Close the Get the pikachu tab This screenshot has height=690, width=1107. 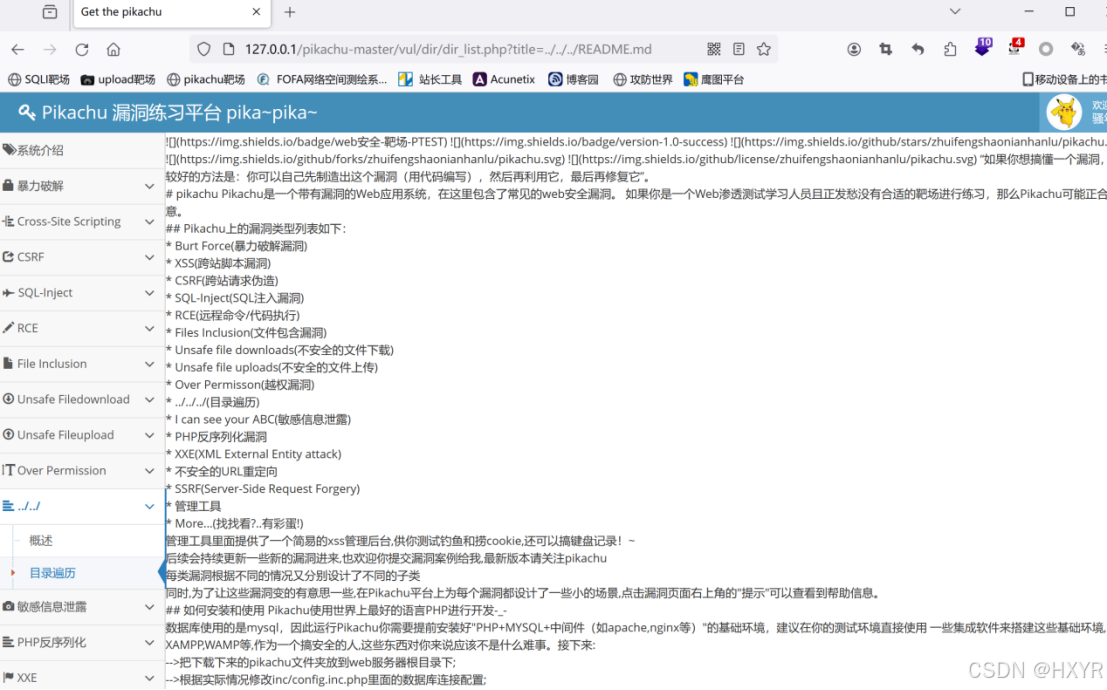click(x=256, y=12)
